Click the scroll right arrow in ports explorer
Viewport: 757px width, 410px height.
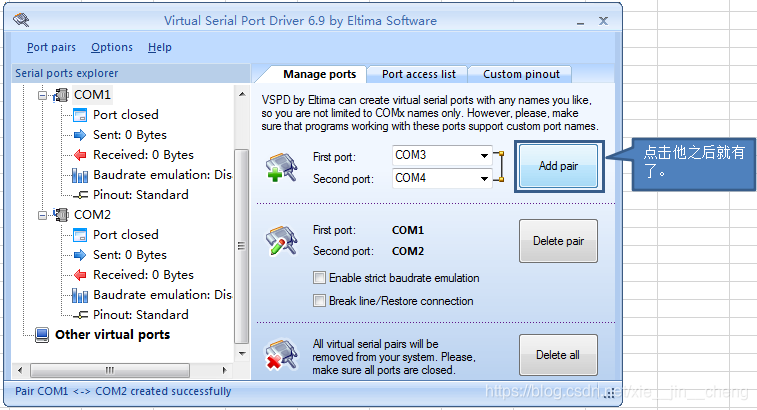(x=224, y=370)
